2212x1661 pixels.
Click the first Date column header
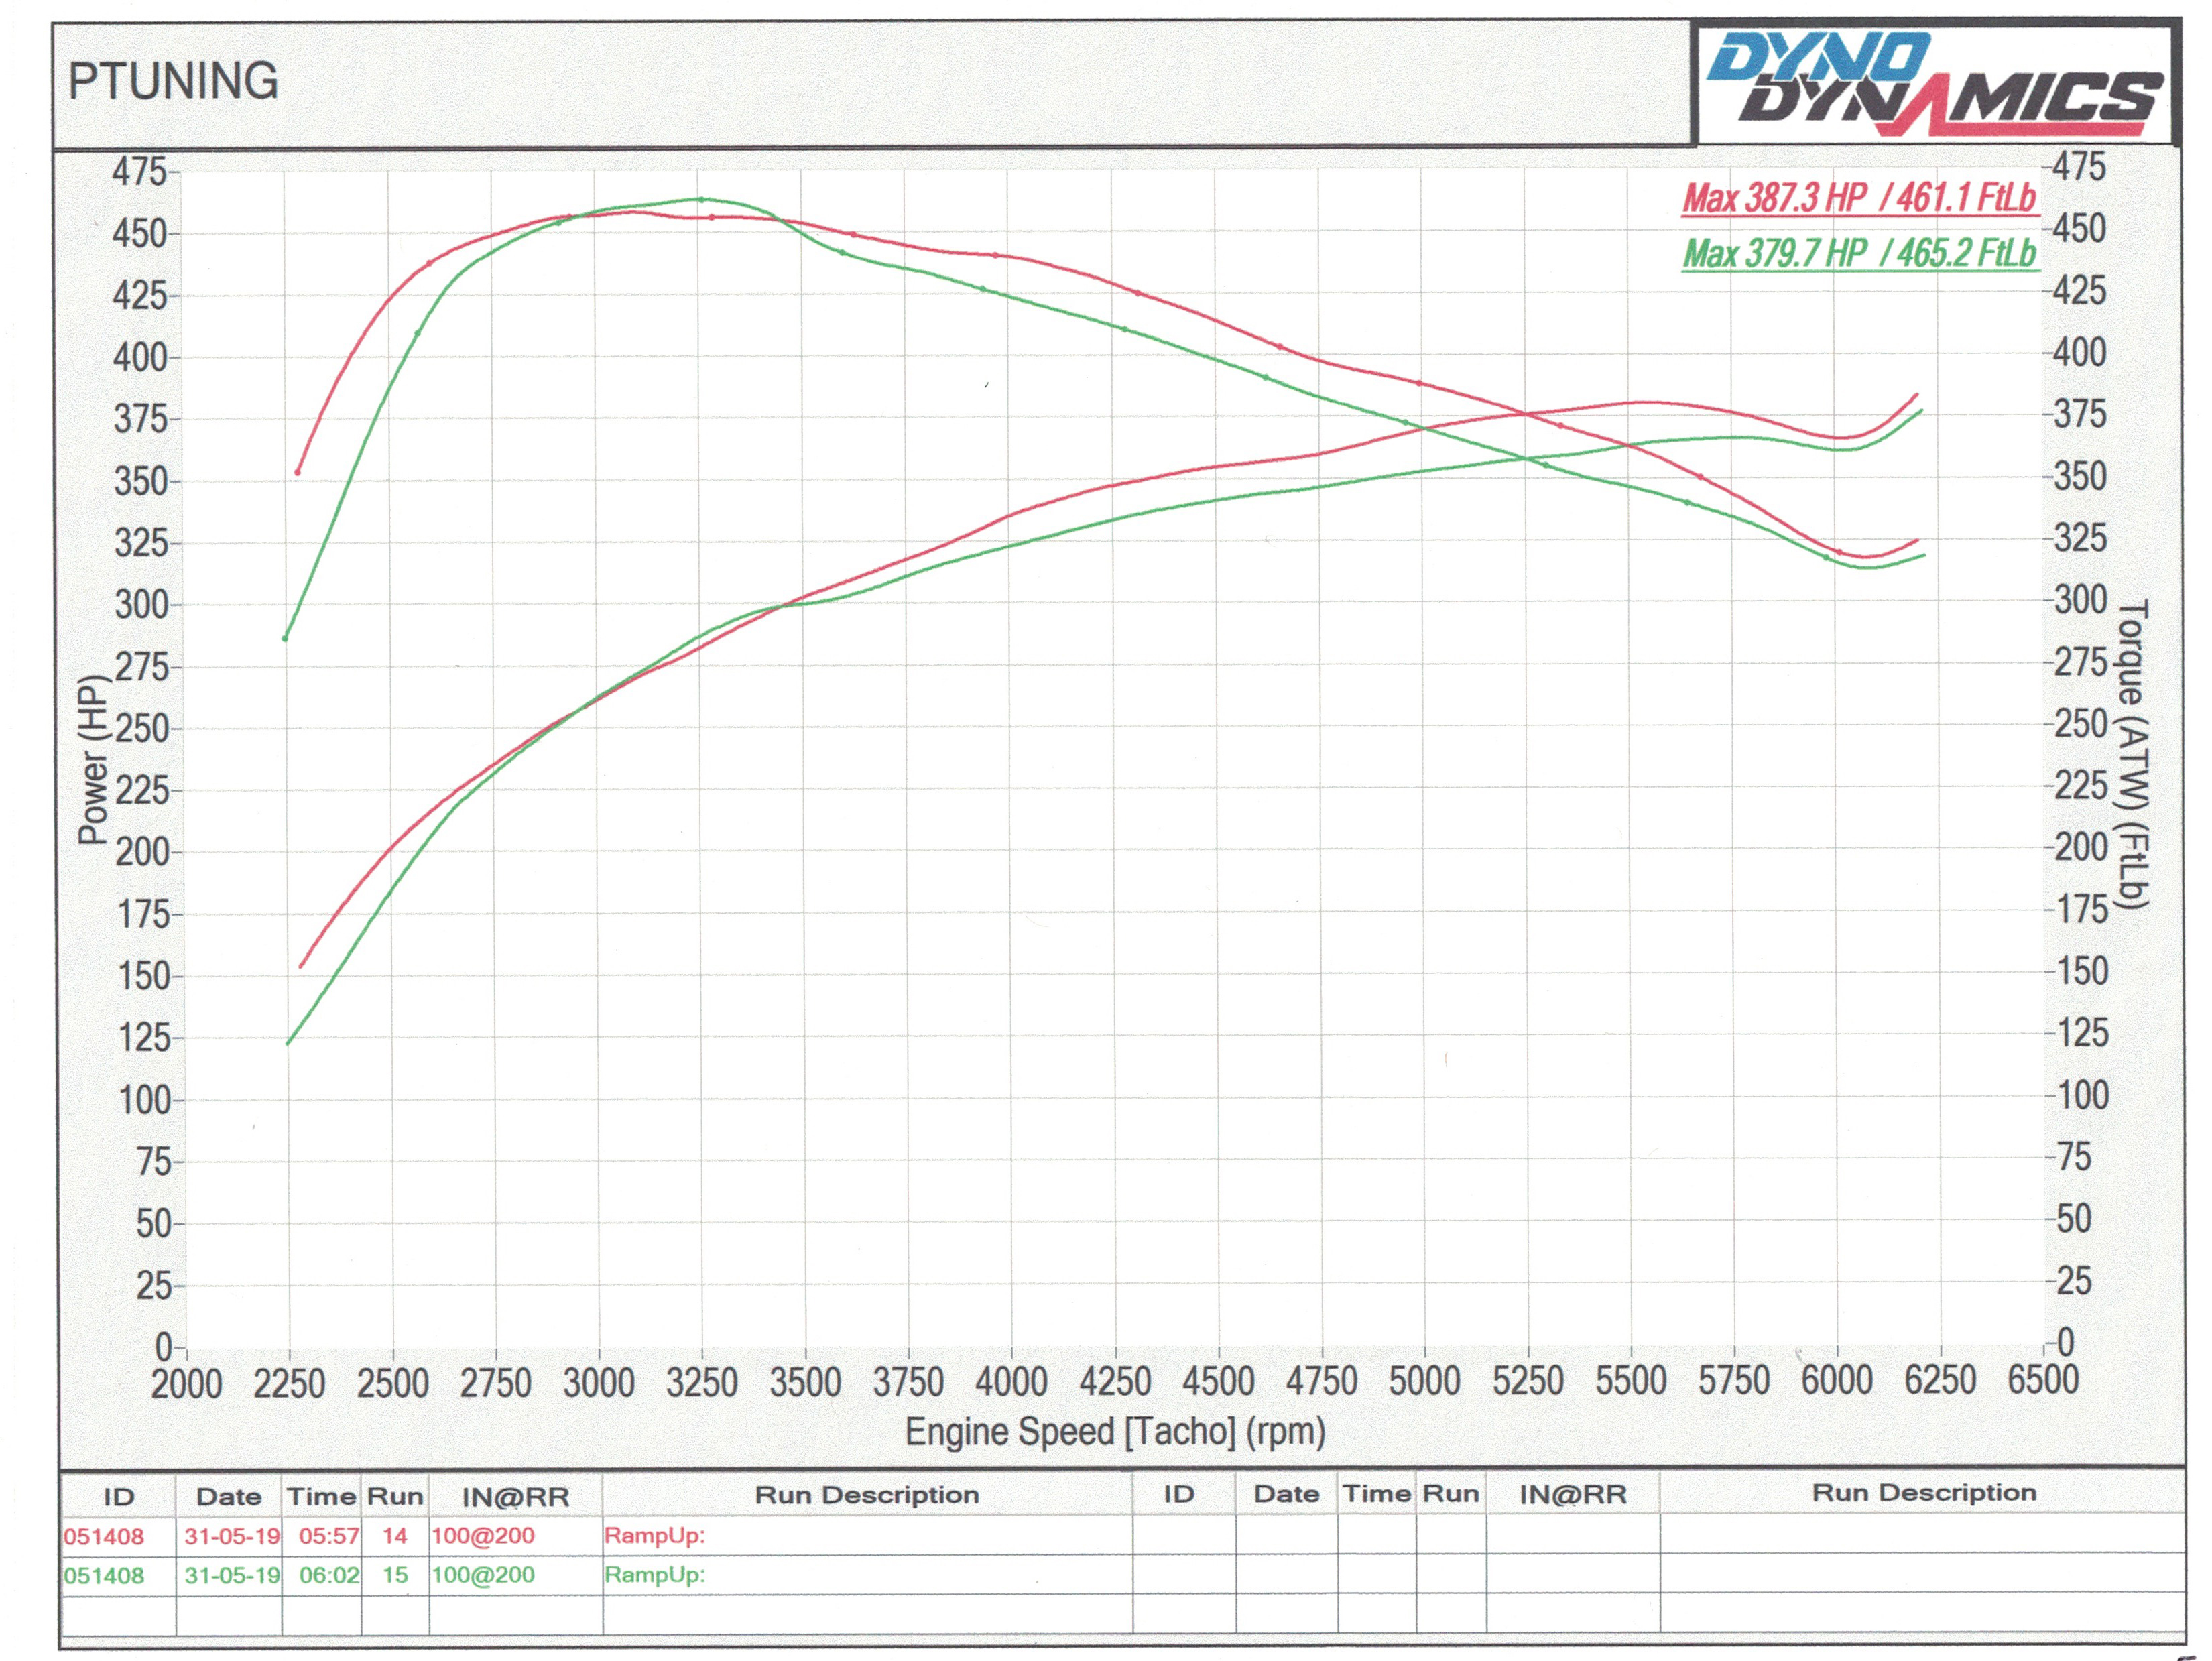pyautogui.click(x=229, y=1497)
